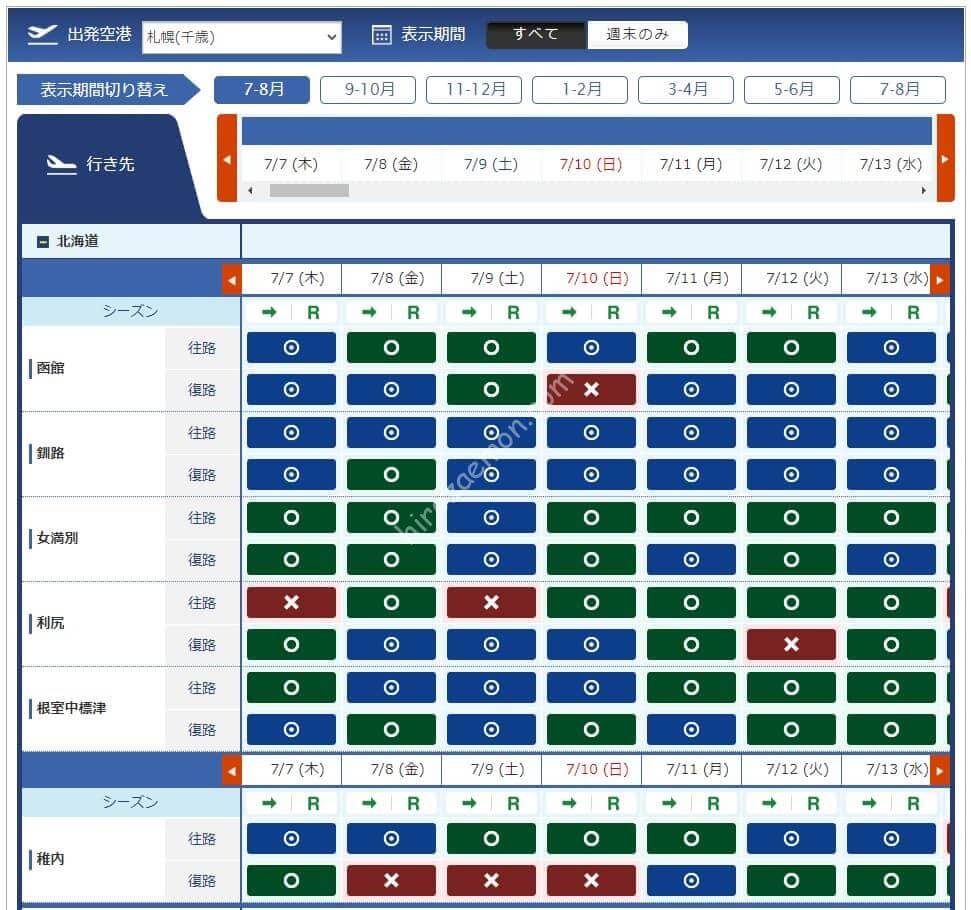971x910 pixels.
Task: Select 女満別 復路 availability for 7/11
Action: tap(691, 559)
